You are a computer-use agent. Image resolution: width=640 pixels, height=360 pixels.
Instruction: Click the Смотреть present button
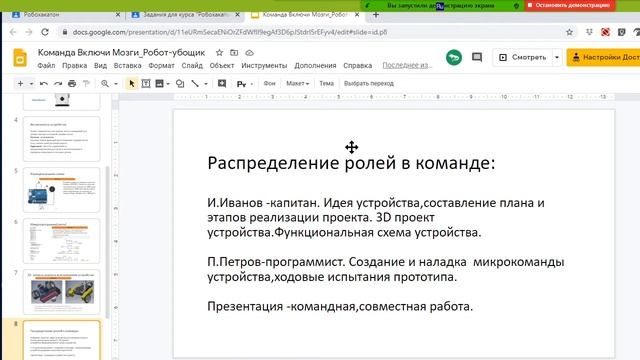[523, 58]
